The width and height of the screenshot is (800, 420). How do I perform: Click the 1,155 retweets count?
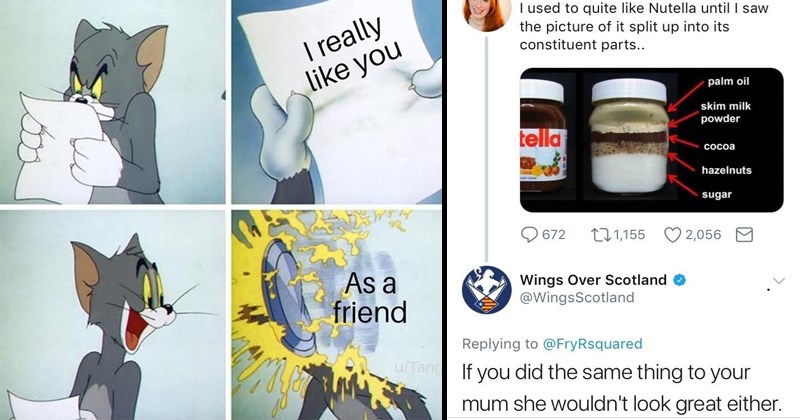pos(629,235)
